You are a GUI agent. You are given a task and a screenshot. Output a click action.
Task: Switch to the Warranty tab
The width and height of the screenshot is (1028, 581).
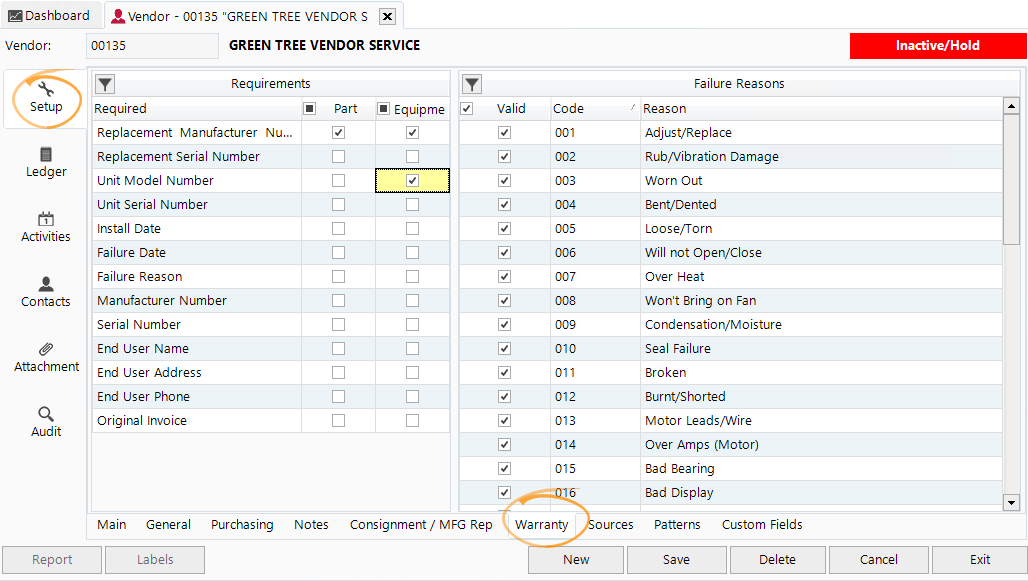click(x=542, y=524)
